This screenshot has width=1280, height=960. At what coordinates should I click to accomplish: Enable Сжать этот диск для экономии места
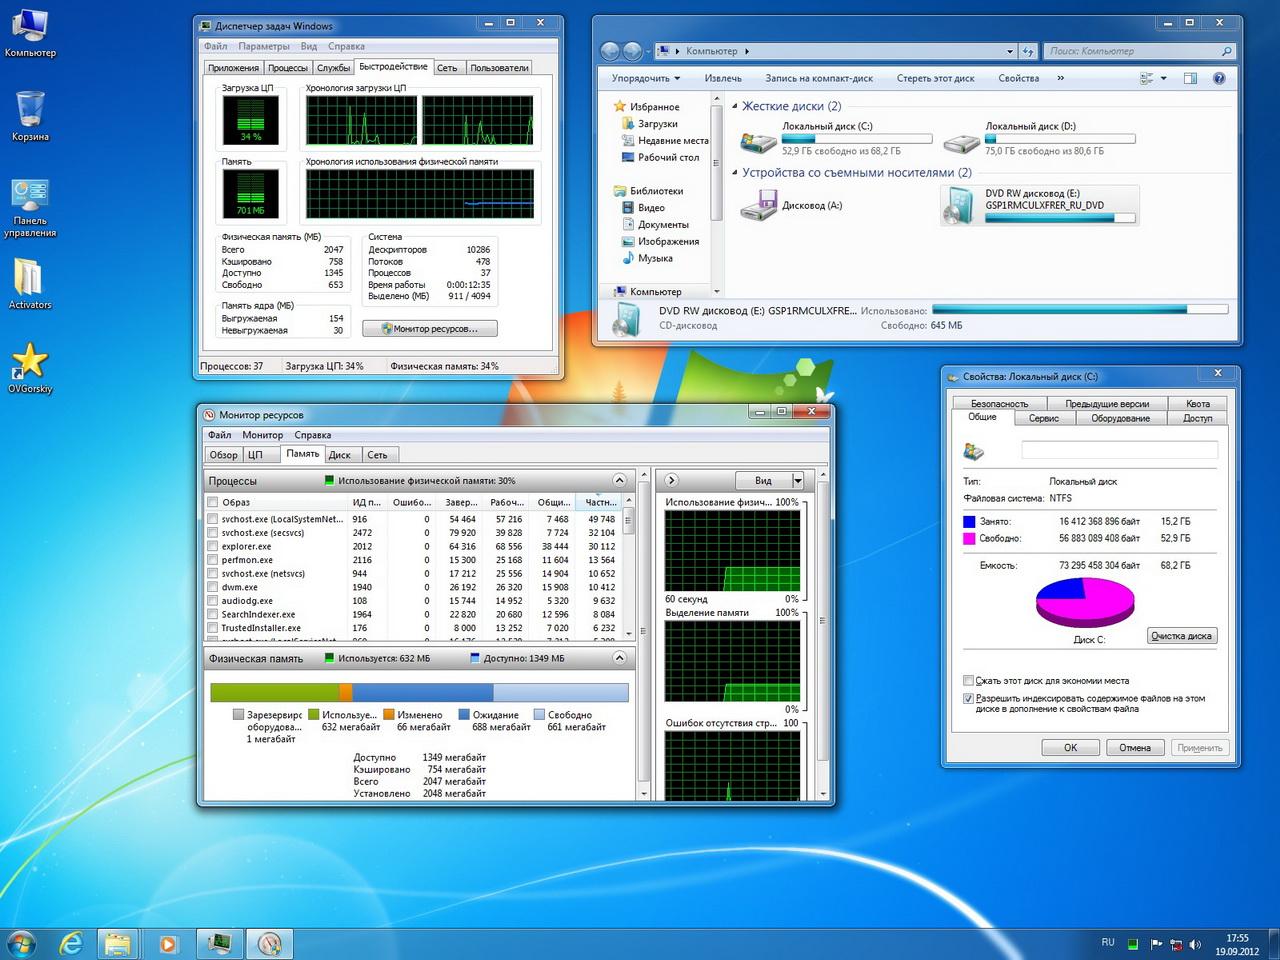click(968, 681)
